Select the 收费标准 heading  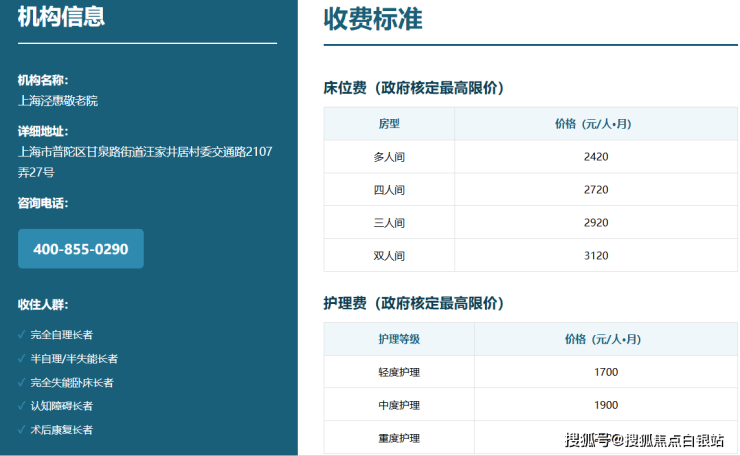click(373, 19)
